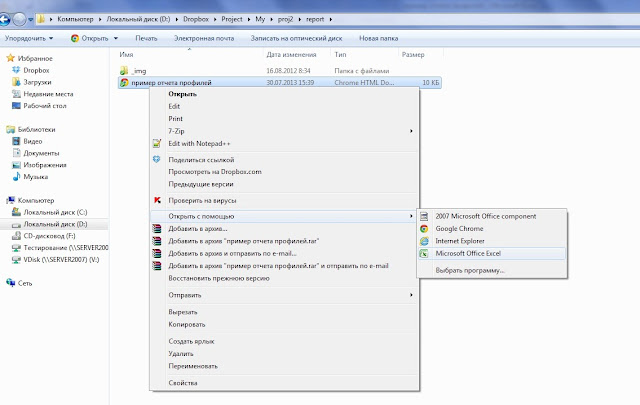Click the Электронная почта toolbar button
This screenshot has width=640, height=405.
tap(204, 38)
